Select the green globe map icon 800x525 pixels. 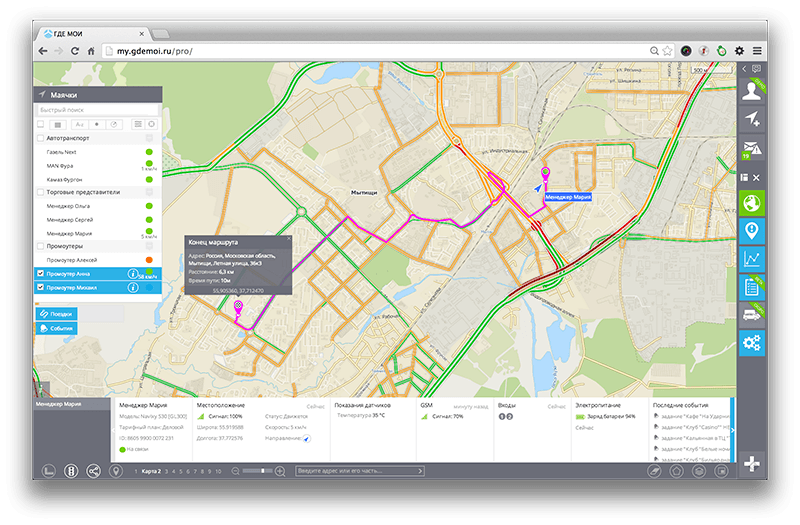tap(752, 203)
